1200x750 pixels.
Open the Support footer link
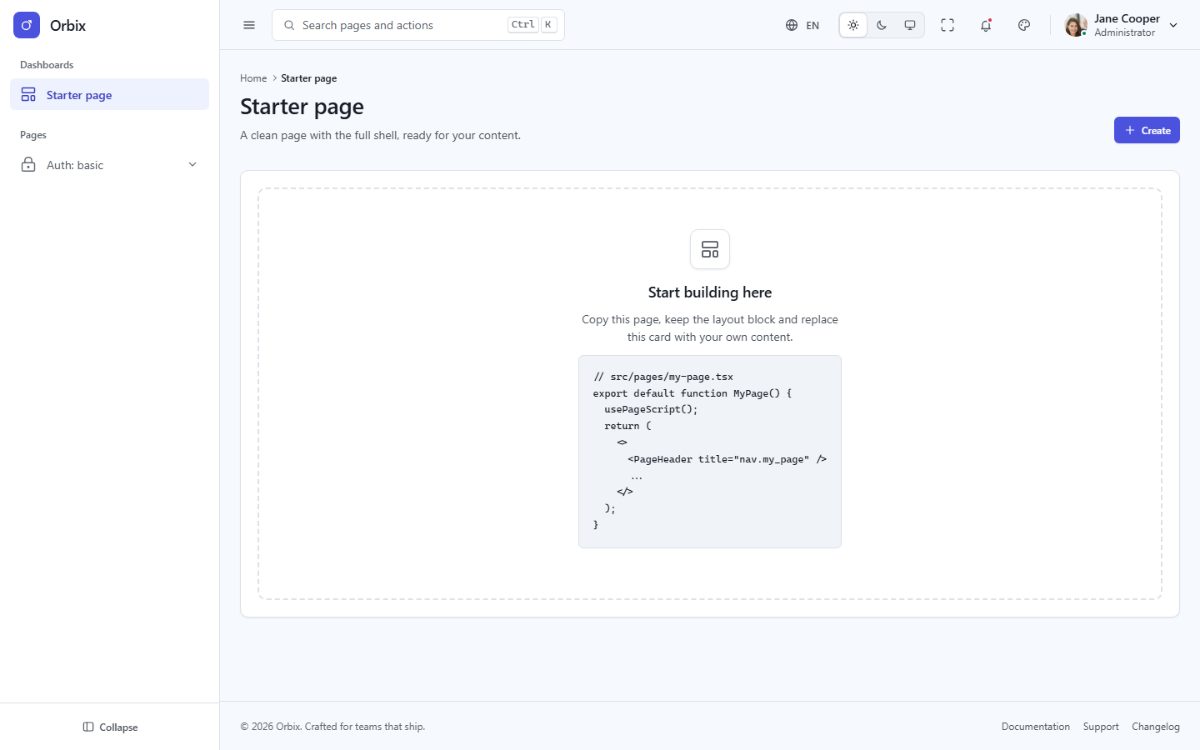tap(1101, 727)
